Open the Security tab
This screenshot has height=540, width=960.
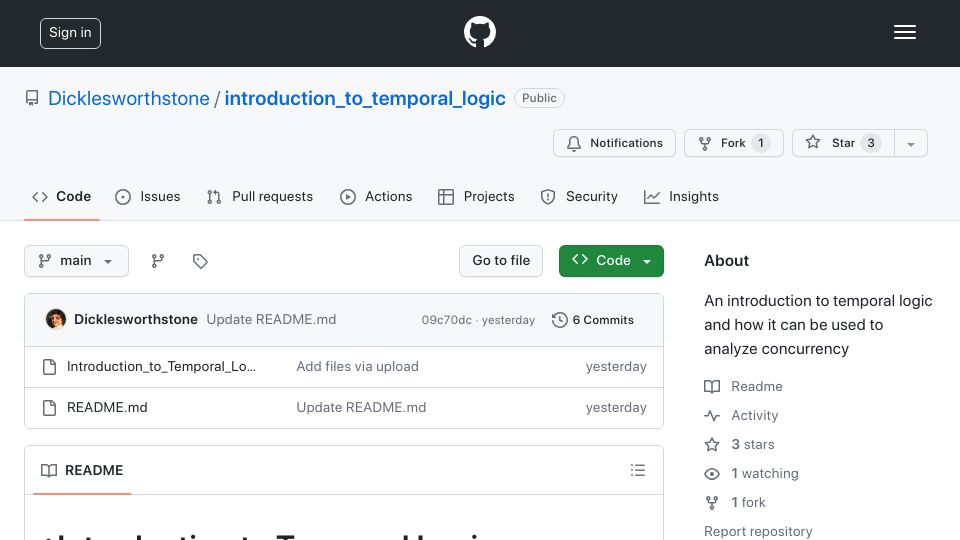(x=579, y=197)
